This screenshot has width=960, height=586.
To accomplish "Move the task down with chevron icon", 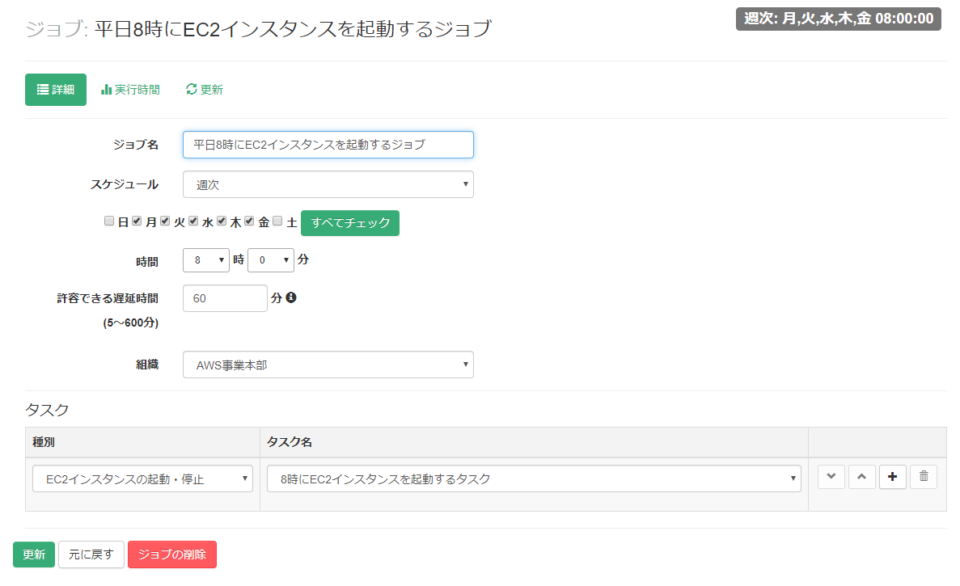I will (831, 477).
